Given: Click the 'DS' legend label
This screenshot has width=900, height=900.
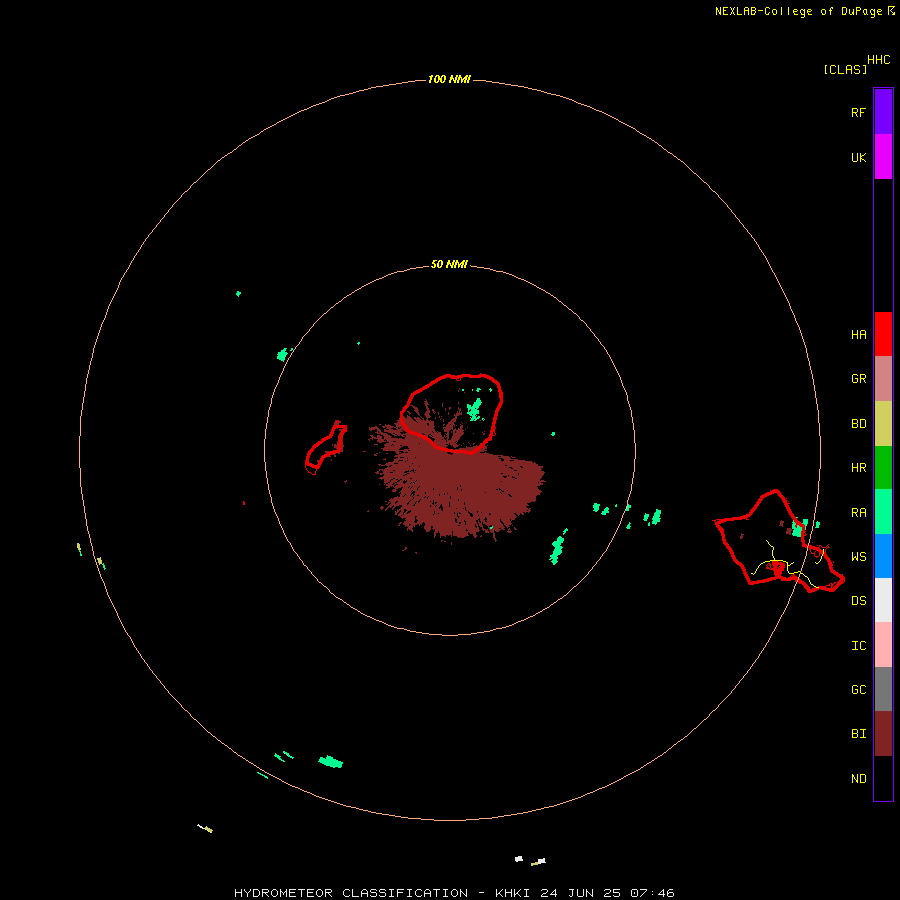Looking at the screenshot, I should tap(858, 601).
